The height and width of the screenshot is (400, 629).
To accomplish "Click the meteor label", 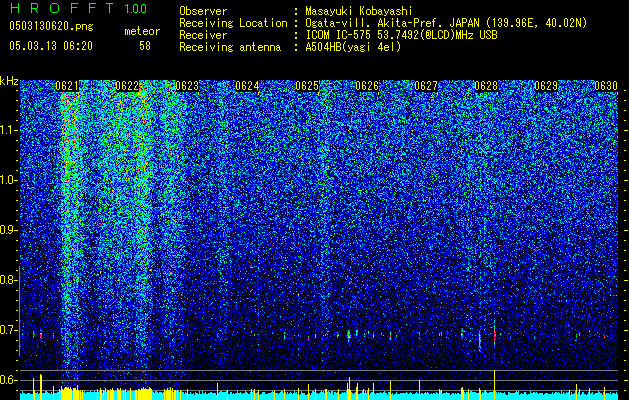I will (x=142, y=31).
